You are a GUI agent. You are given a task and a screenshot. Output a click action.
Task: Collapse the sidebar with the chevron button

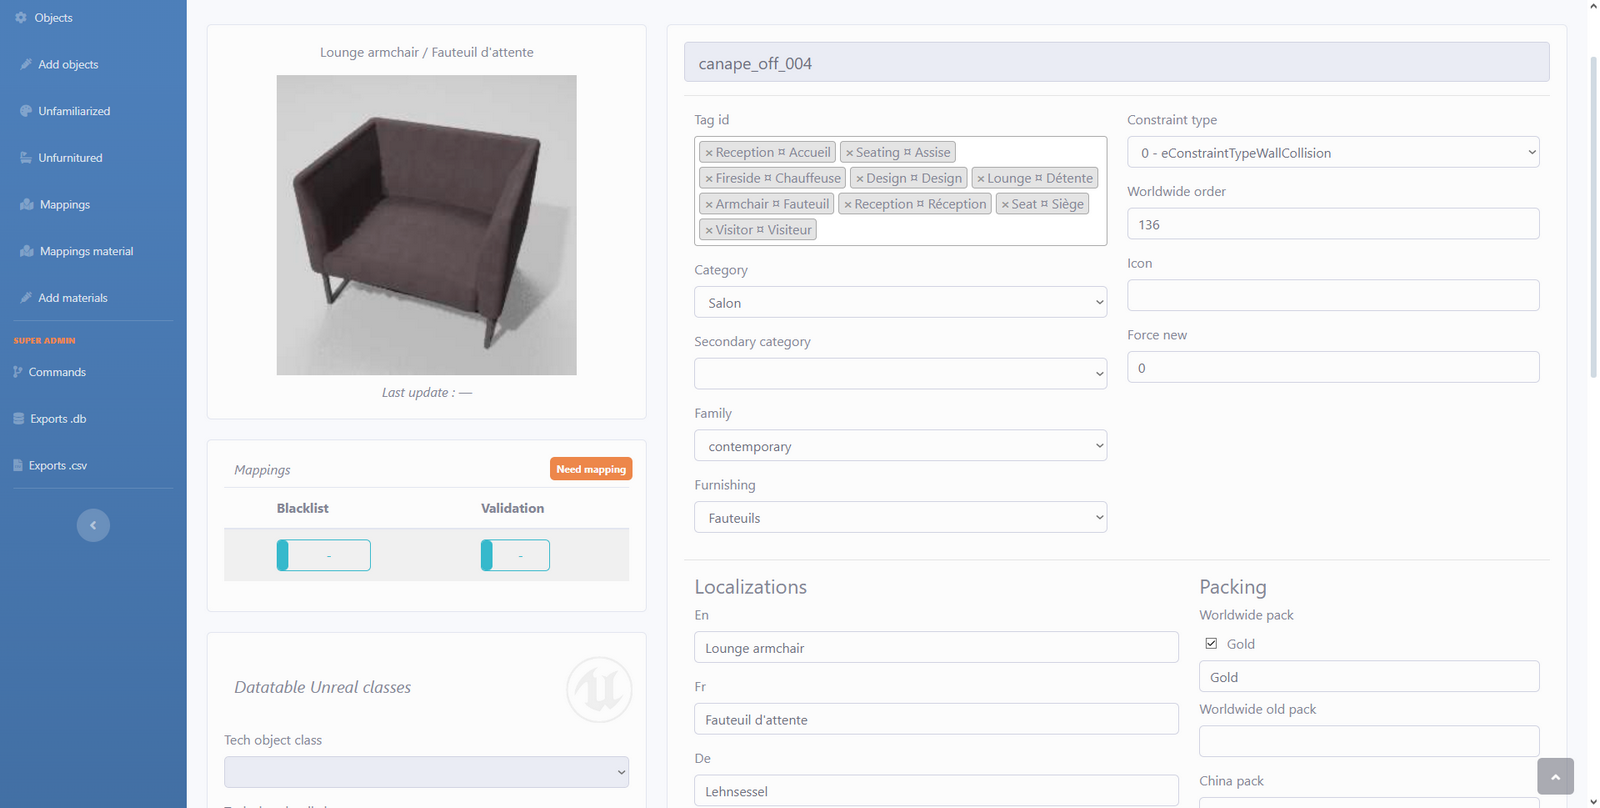[93, 525]
